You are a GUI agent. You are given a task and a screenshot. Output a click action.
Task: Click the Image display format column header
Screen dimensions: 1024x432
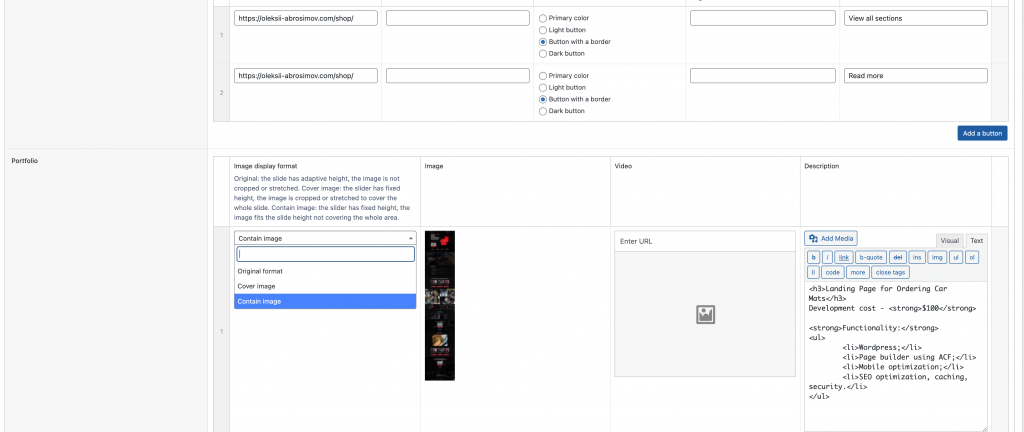(x=267, y=166)
